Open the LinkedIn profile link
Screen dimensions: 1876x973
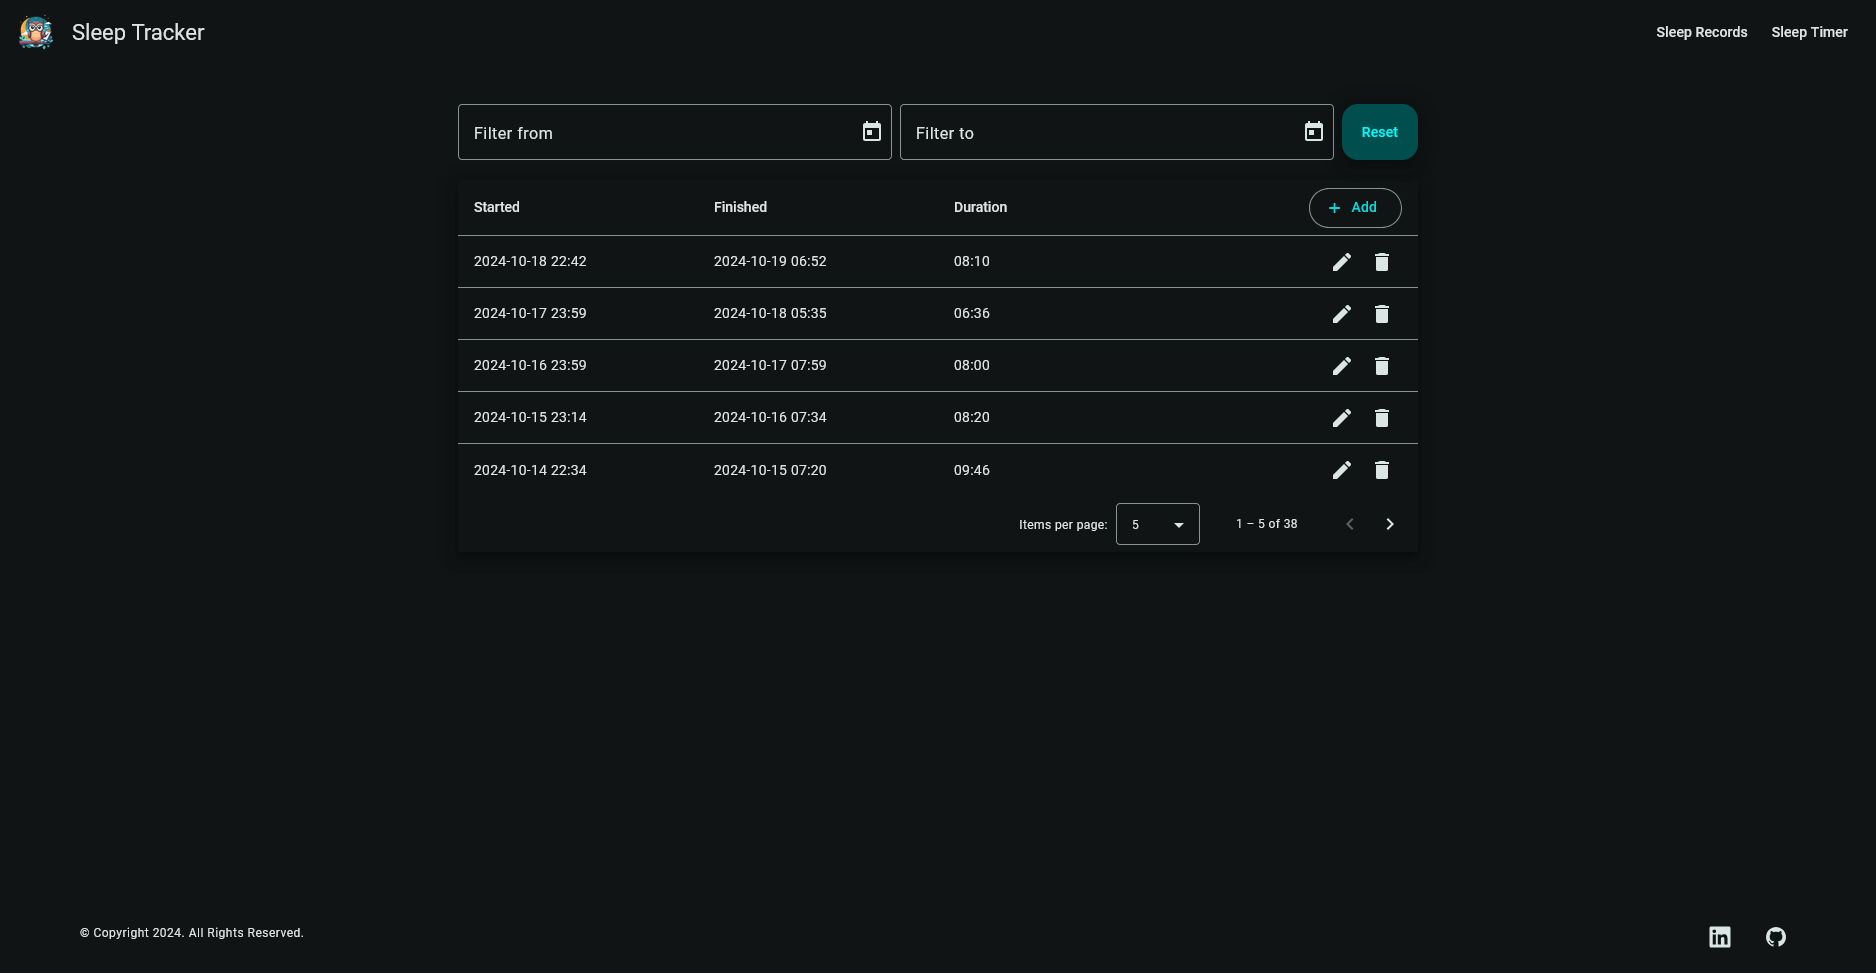tap(1719, 937)
